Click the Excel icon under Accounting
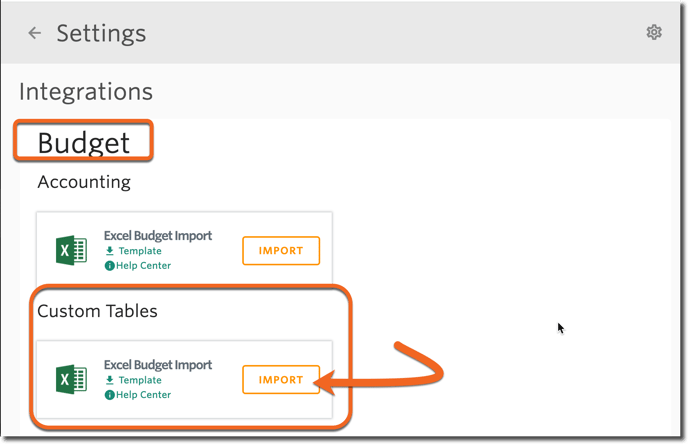688x444 pixels. (71, 250)
